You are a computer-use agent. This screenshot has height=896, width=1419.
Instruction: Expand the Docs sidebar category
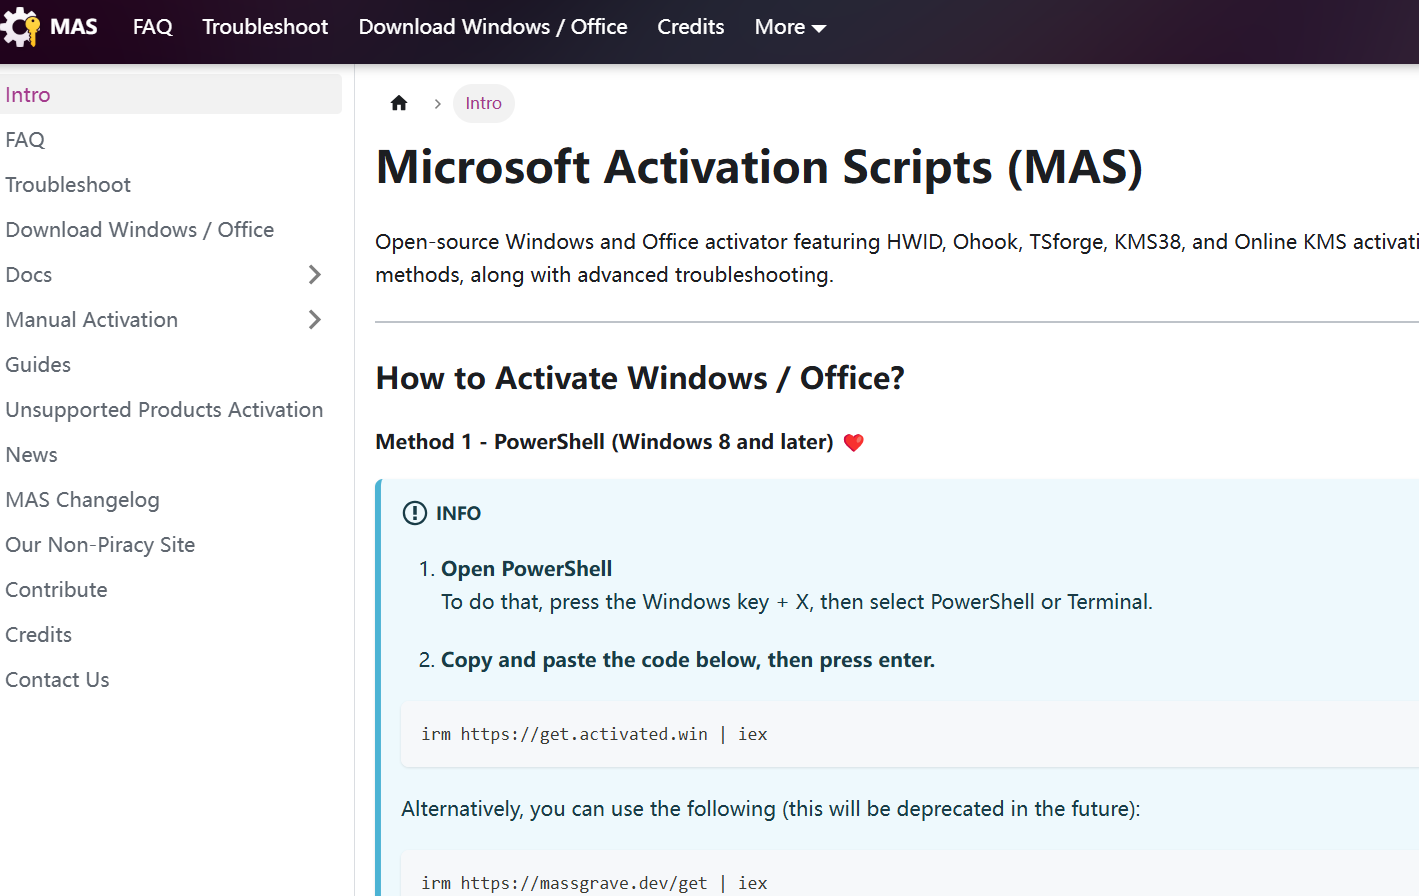[314, 275]
